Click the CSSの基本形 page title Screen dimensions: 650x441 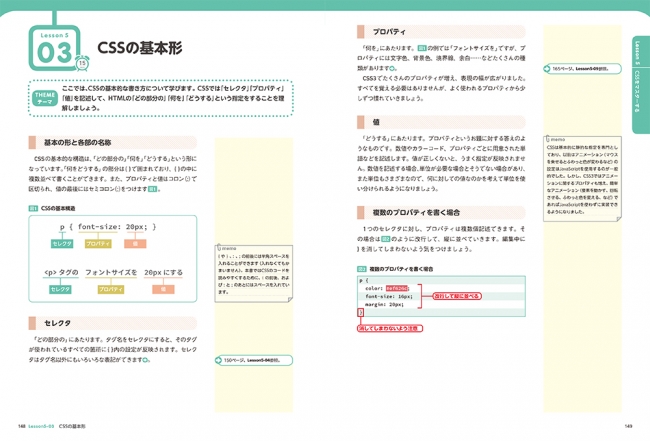coord(138,48)
